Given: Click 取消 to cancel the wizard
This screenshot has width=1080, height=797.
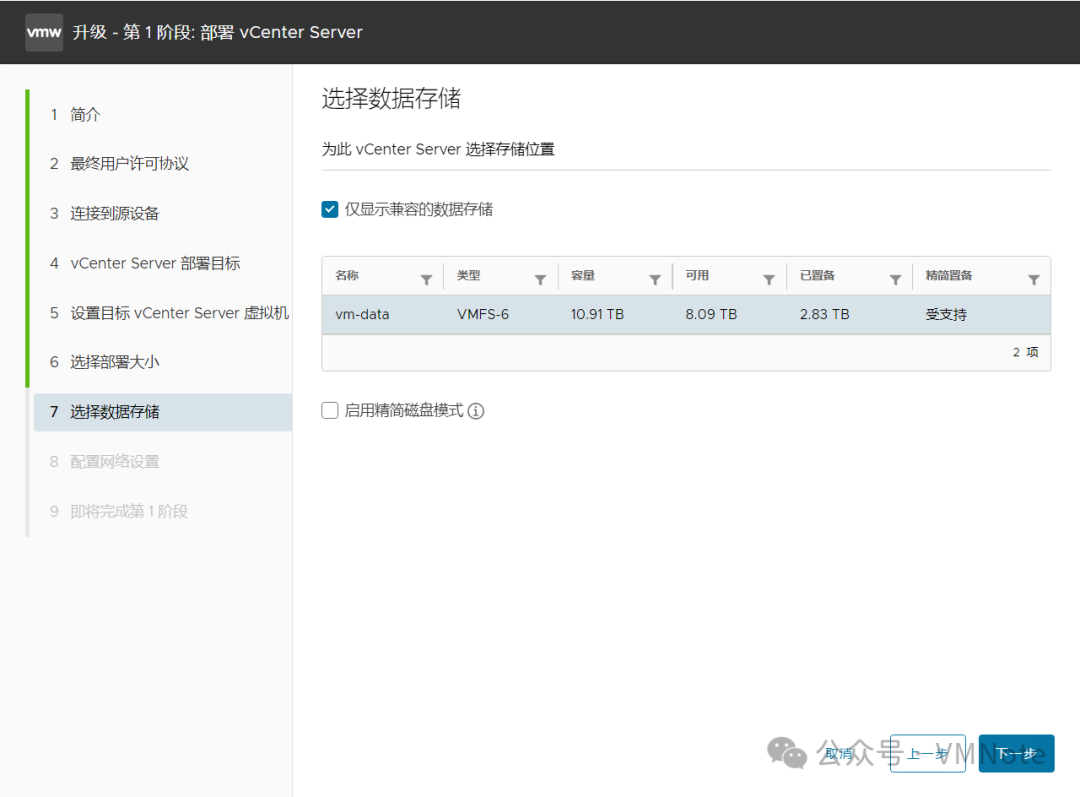Looking at the screenshot, I should pos(839,754).
